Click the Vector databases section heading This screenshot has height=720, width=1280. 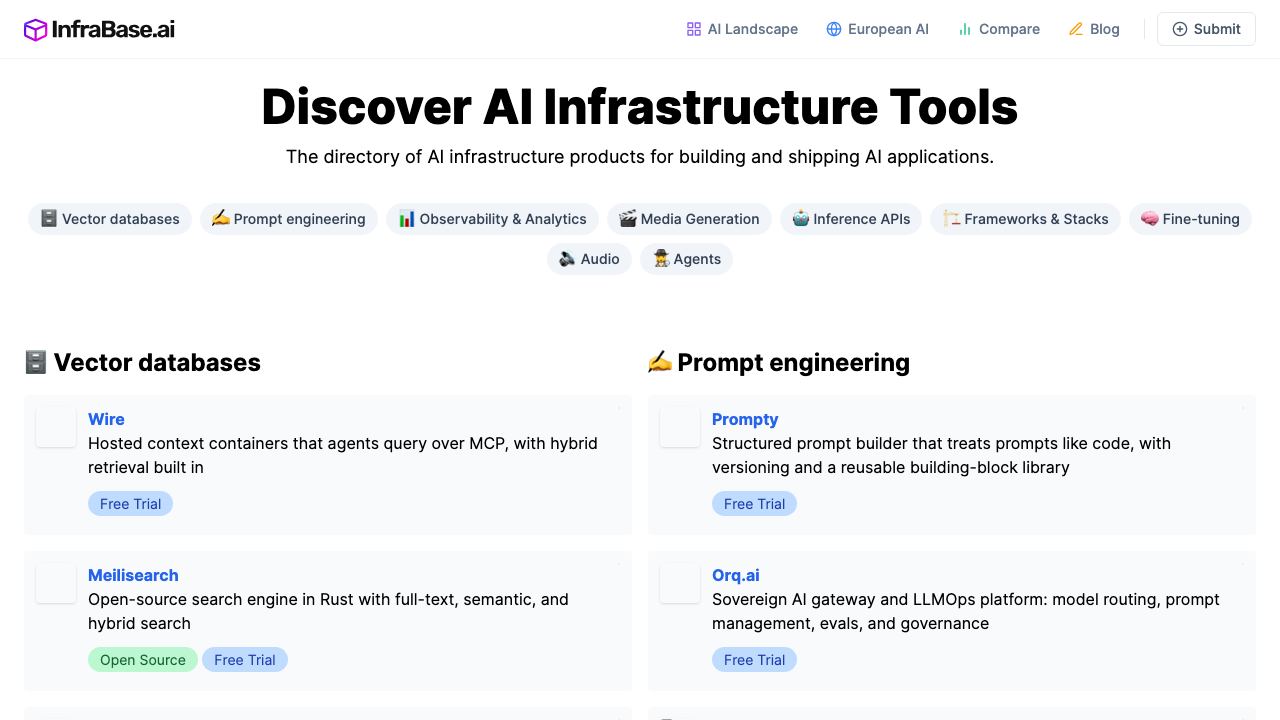pyautogui.click(x=142, y=362)
